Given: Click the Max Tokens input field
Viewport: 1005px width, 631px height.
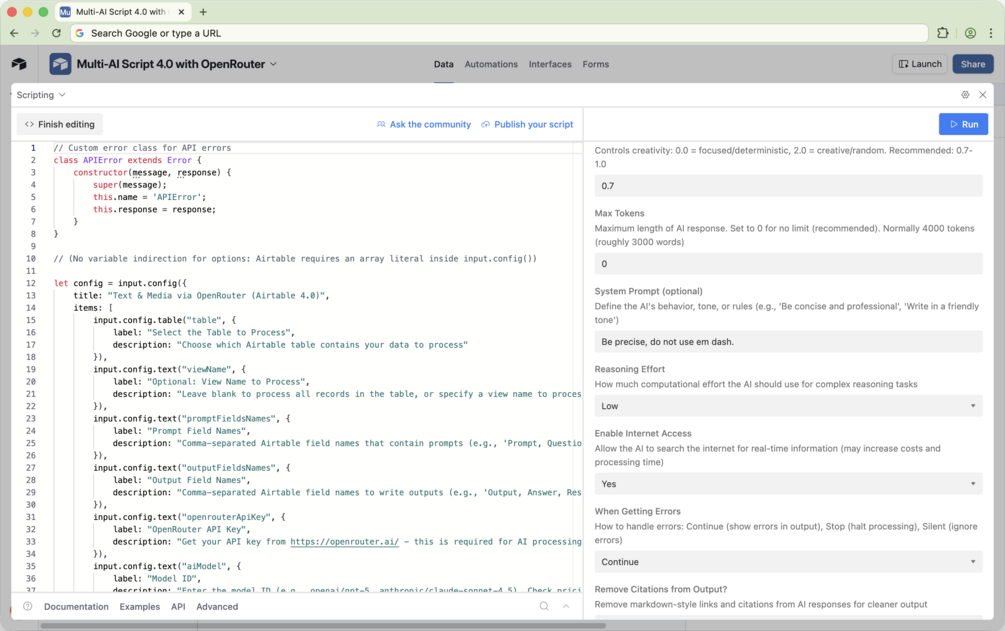Looking at the screenshot, I should pos(788,264).
